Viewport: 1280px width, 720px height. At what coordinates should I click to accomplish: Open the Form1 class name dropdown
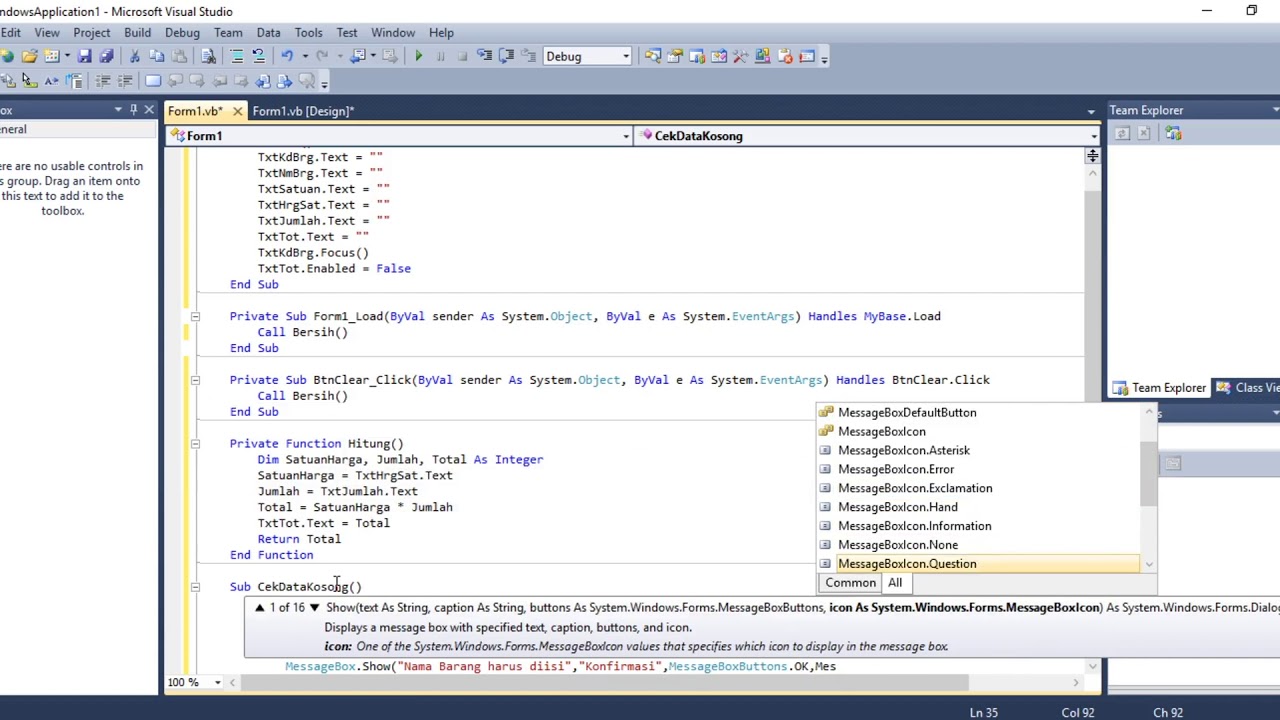pos(626,136)
